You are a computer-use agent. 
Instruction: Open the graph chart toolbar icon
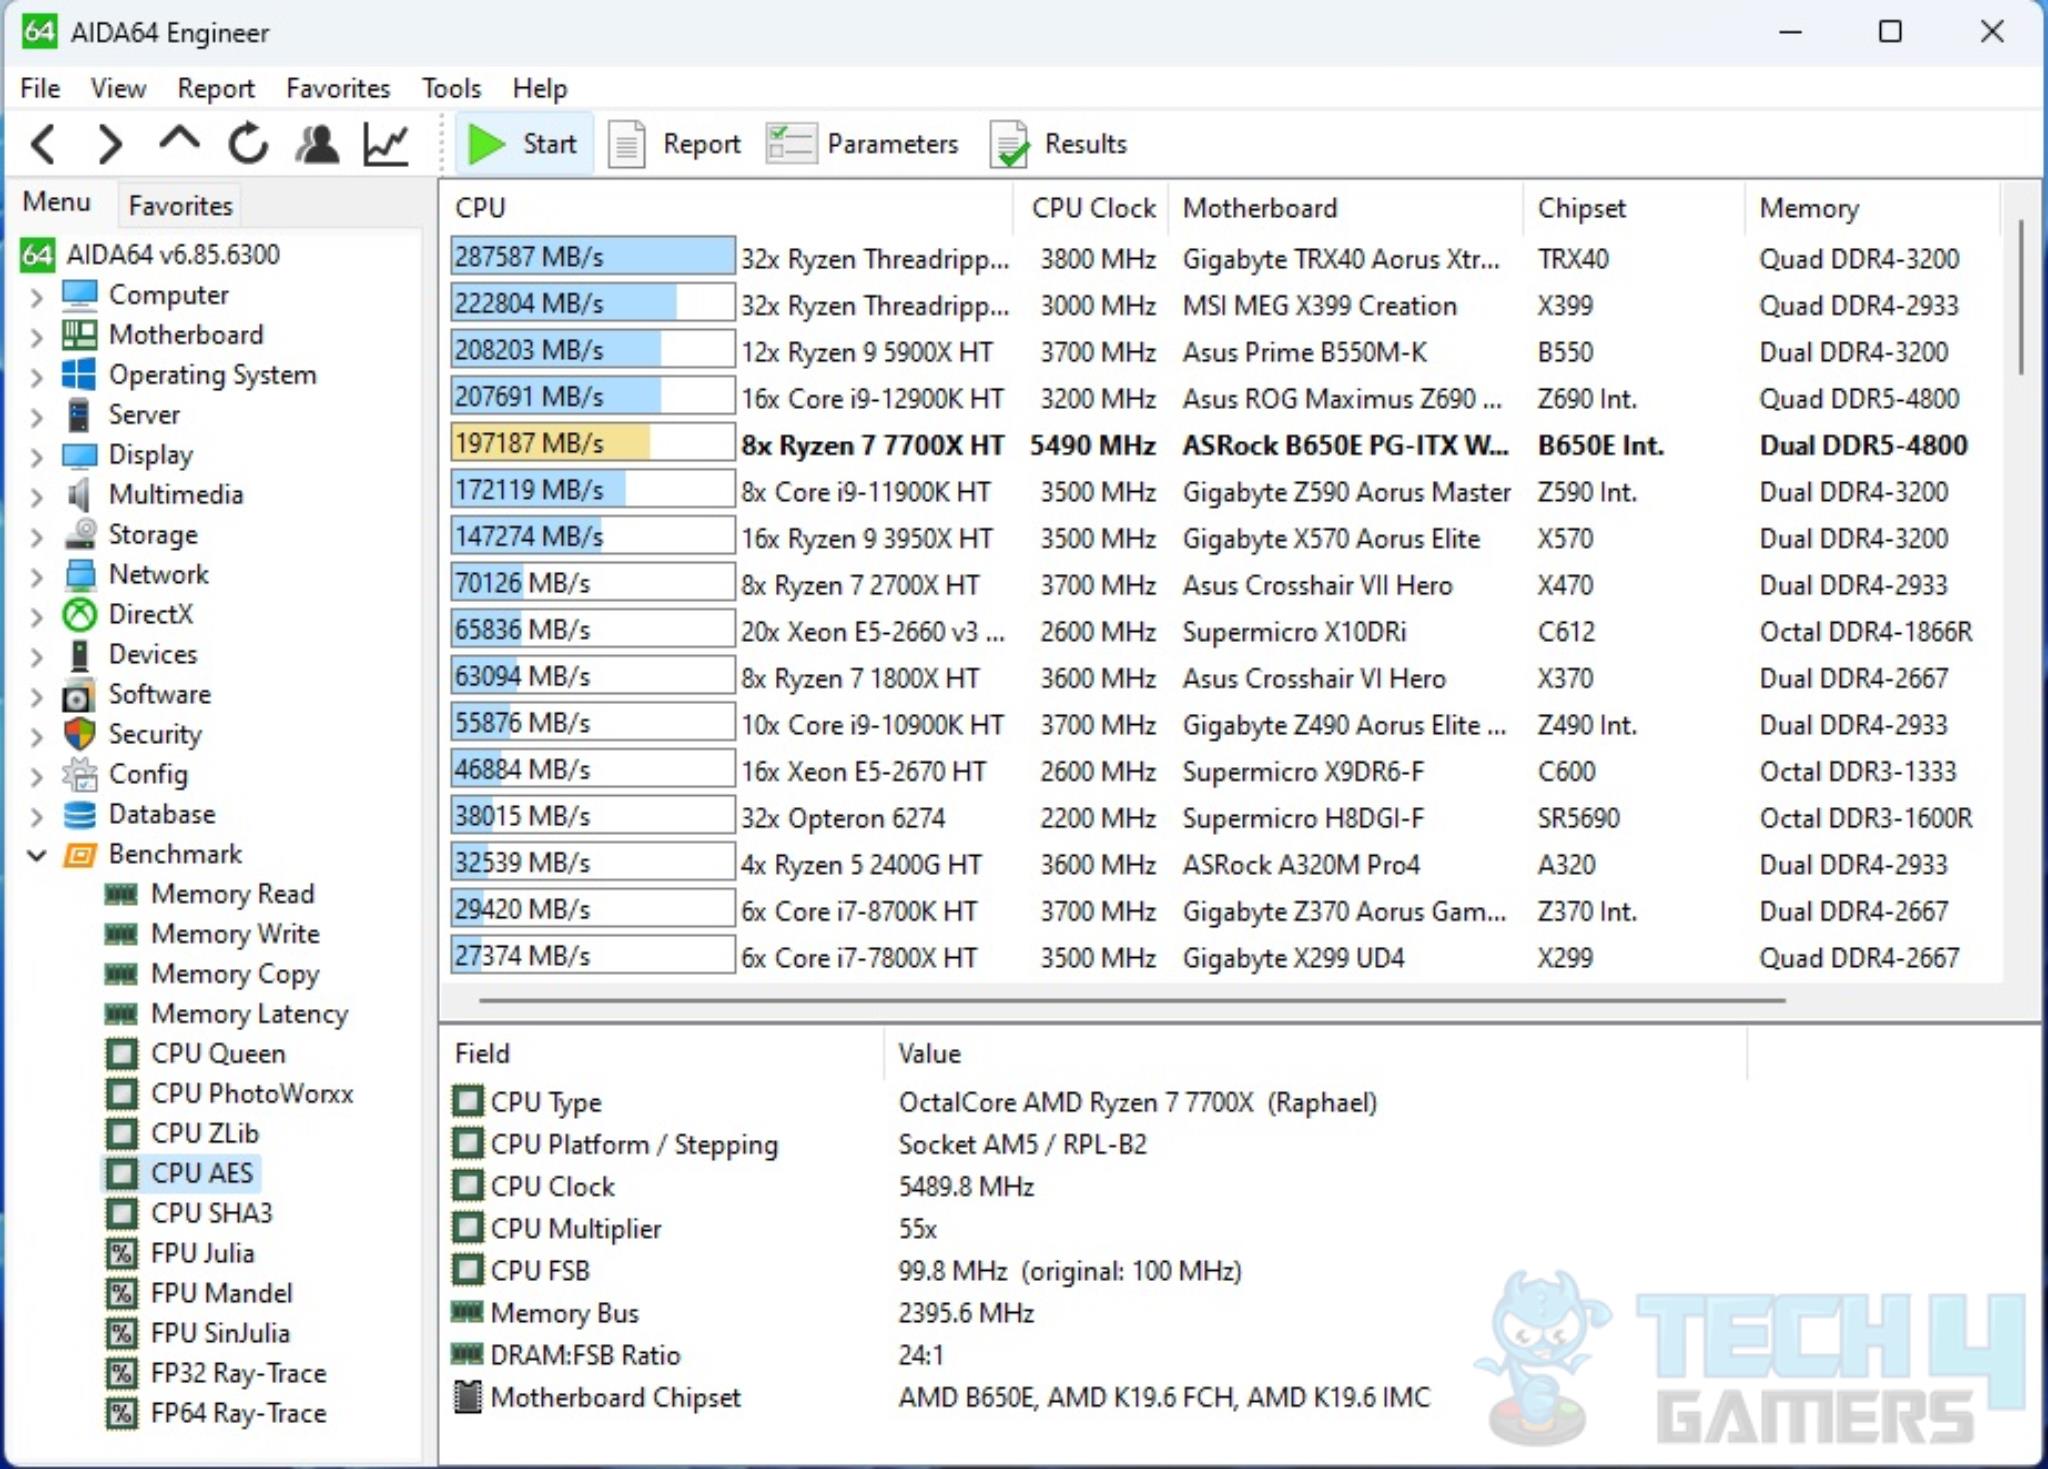(x=386, y=144)
